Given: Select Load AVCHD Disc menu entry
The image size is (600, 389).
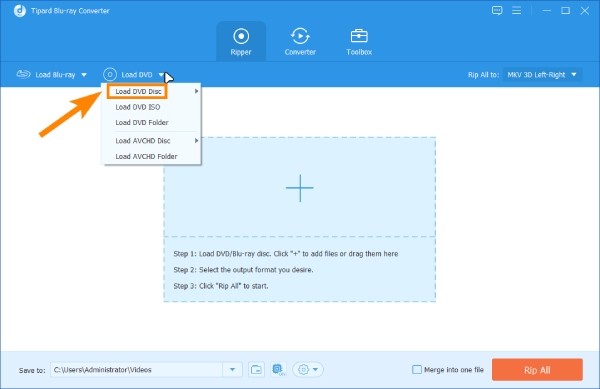Looking at the screenshot, I should [151, 141].
